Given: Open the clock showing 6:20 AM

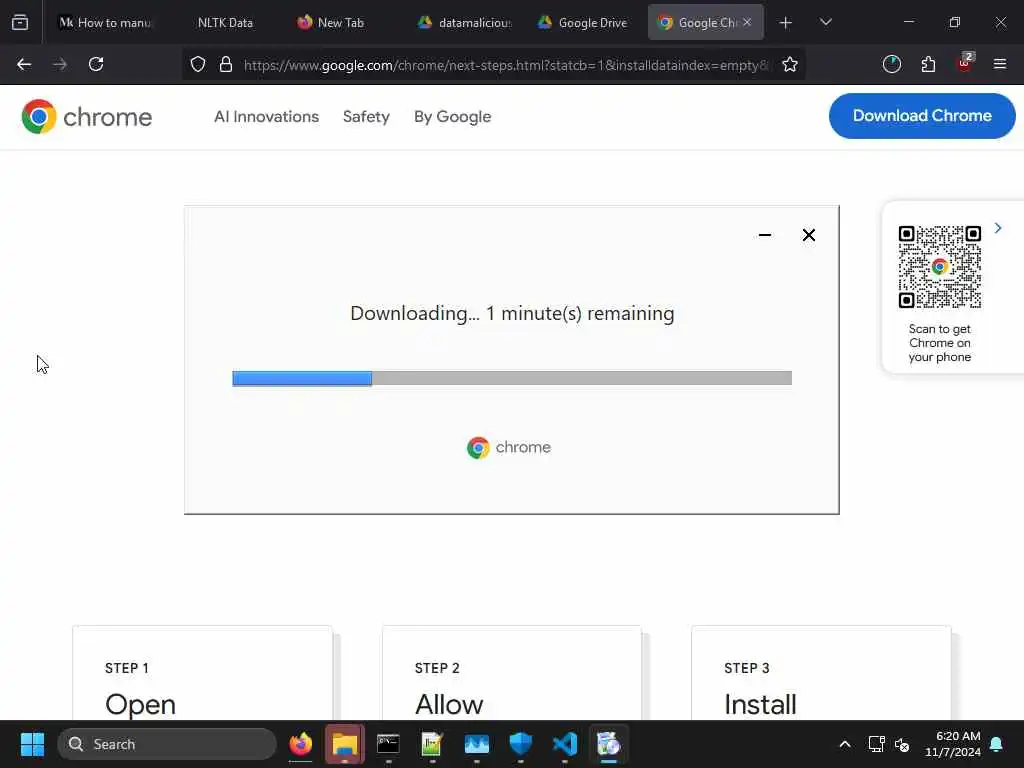Looking at the screenshot, I should [953, 744].
